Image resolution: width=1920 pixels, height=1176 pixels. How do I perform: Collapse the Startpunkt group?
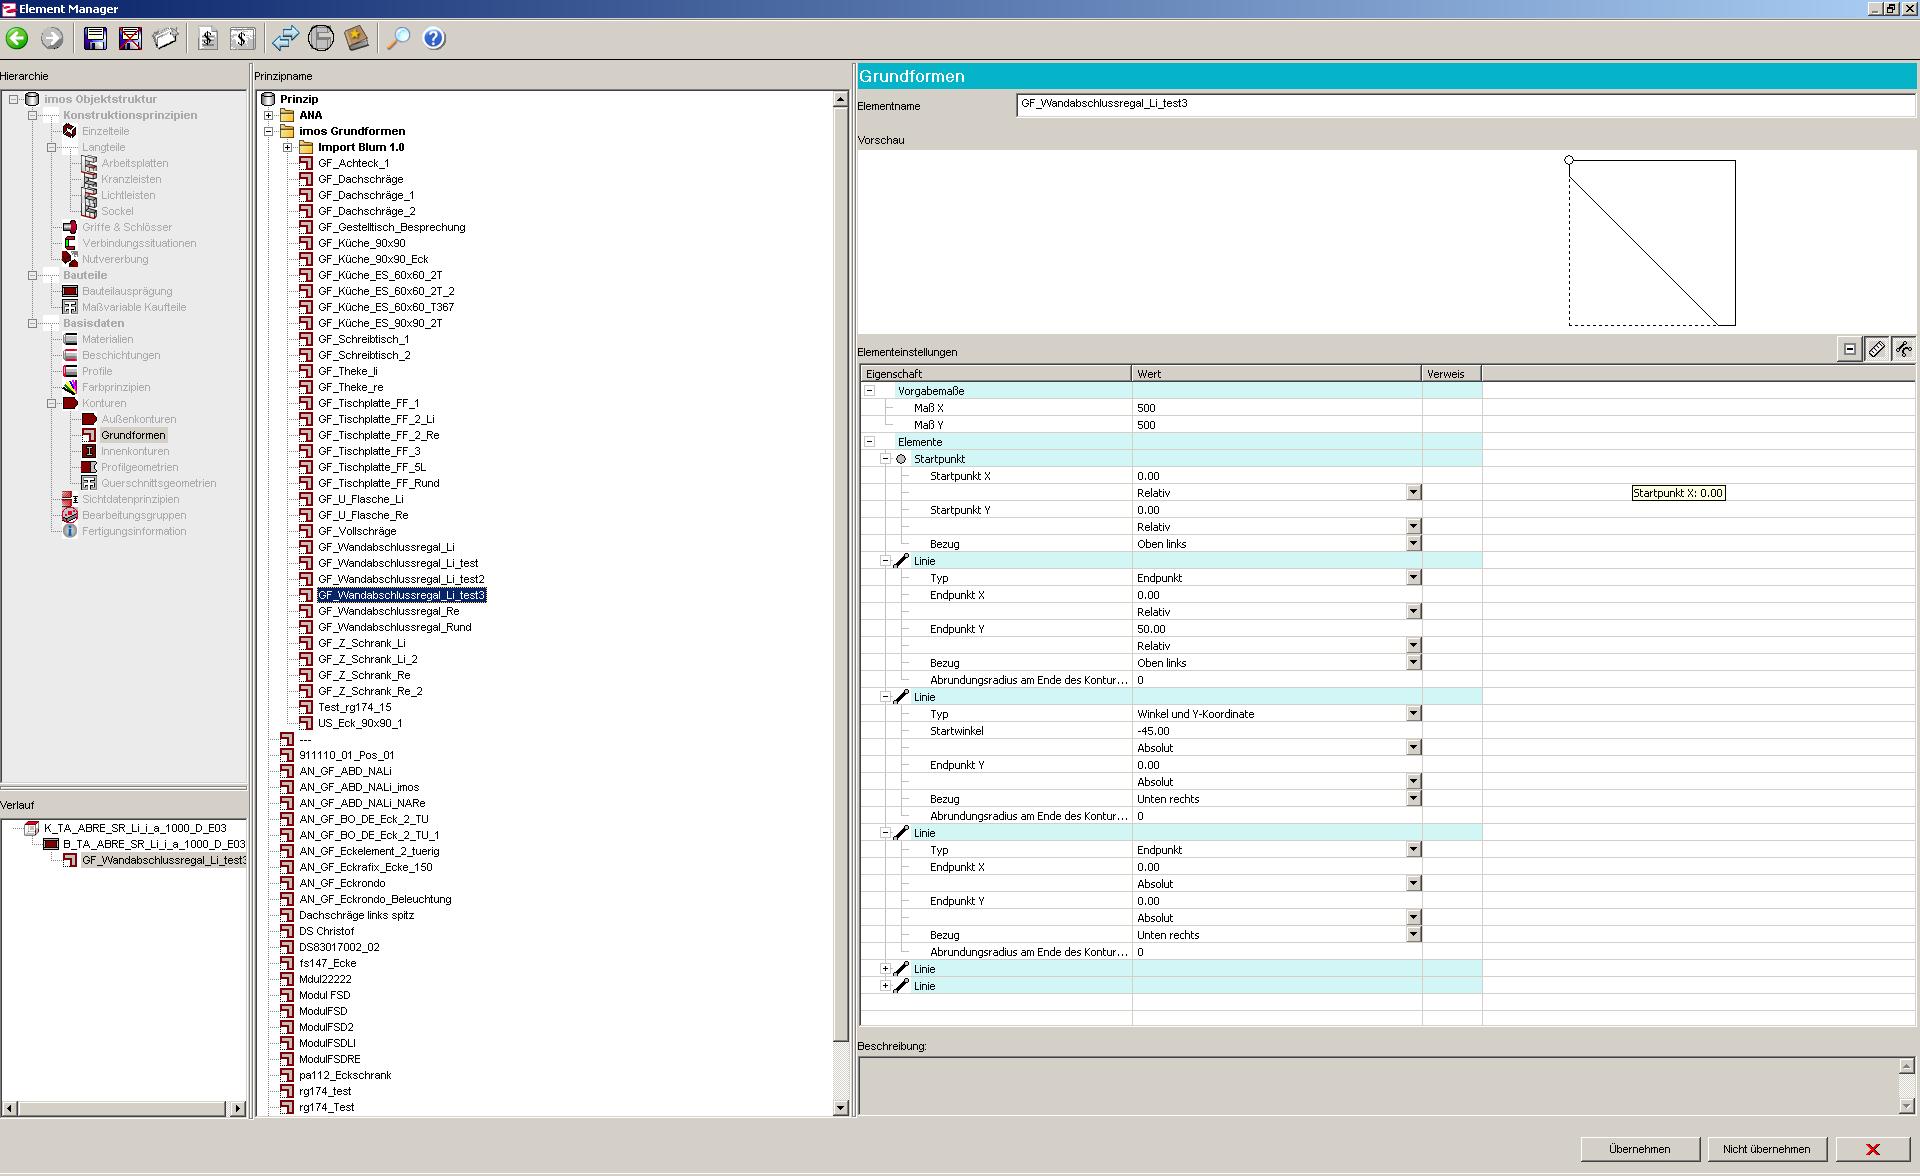tap(885, 459)
